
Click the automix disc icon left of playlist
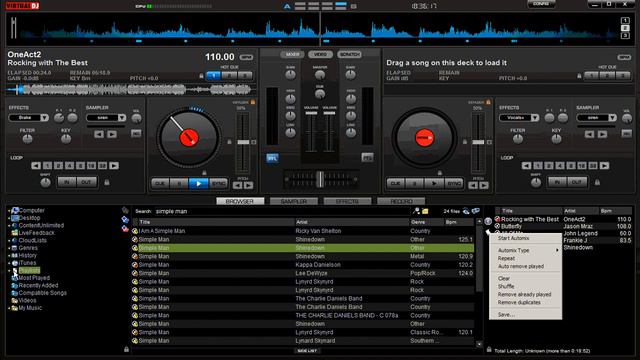coord(488,222)
